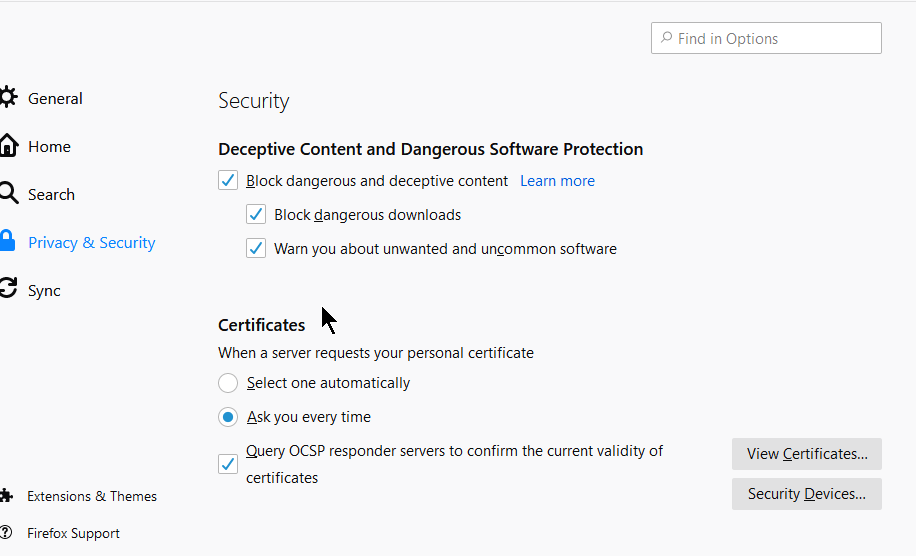Click the Extensions & Themes puzzle icon
Image resolution: width=916 pixels, height=556 pixels.
point(7,495)
